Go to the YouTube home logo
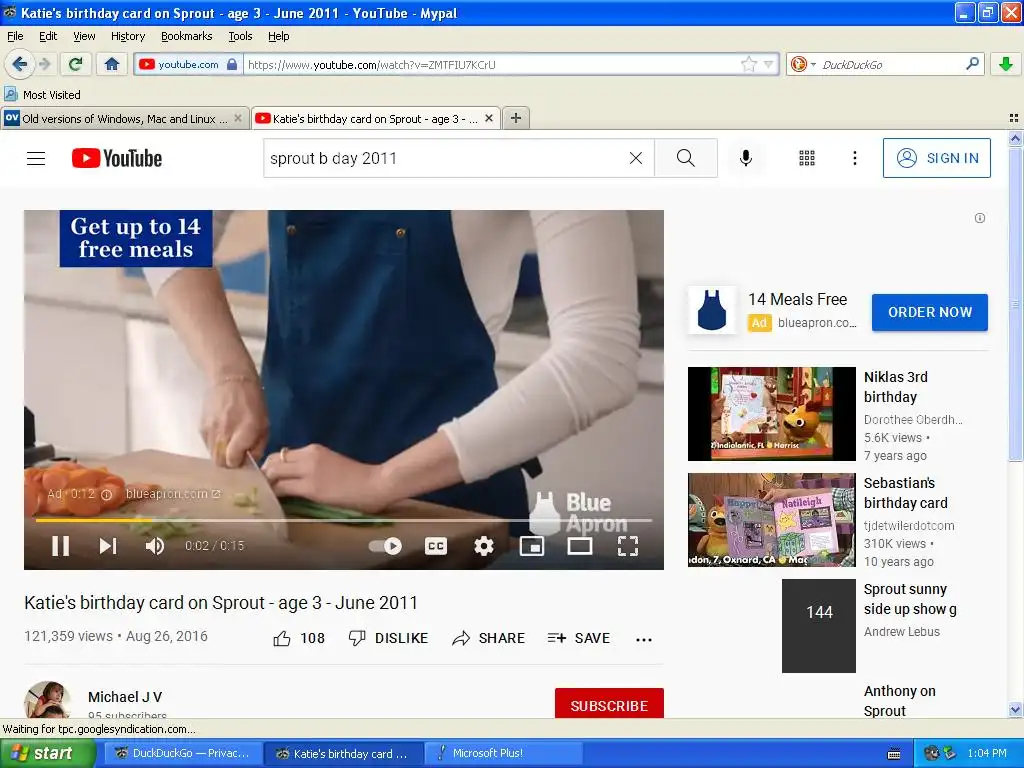This screenshot has height=768, width=1024. (117, 159)
